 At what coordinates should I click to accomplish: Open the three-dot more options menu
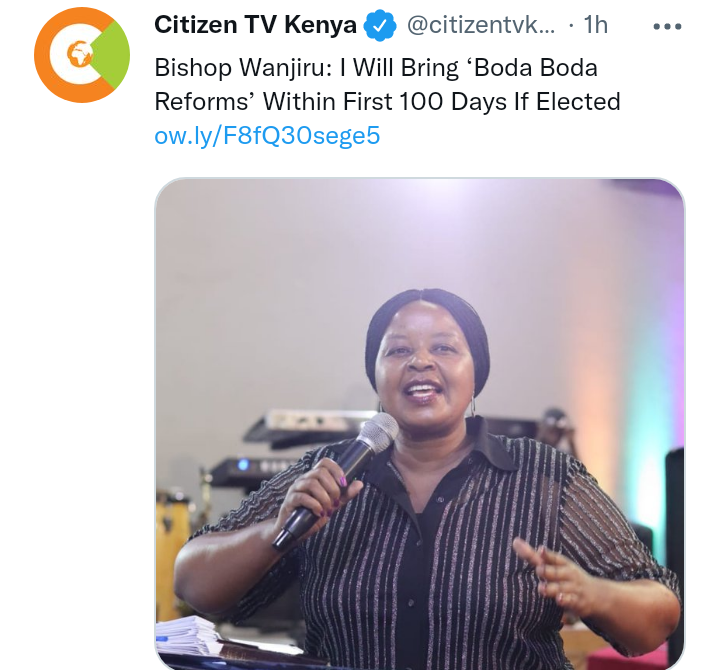point(667,27)
